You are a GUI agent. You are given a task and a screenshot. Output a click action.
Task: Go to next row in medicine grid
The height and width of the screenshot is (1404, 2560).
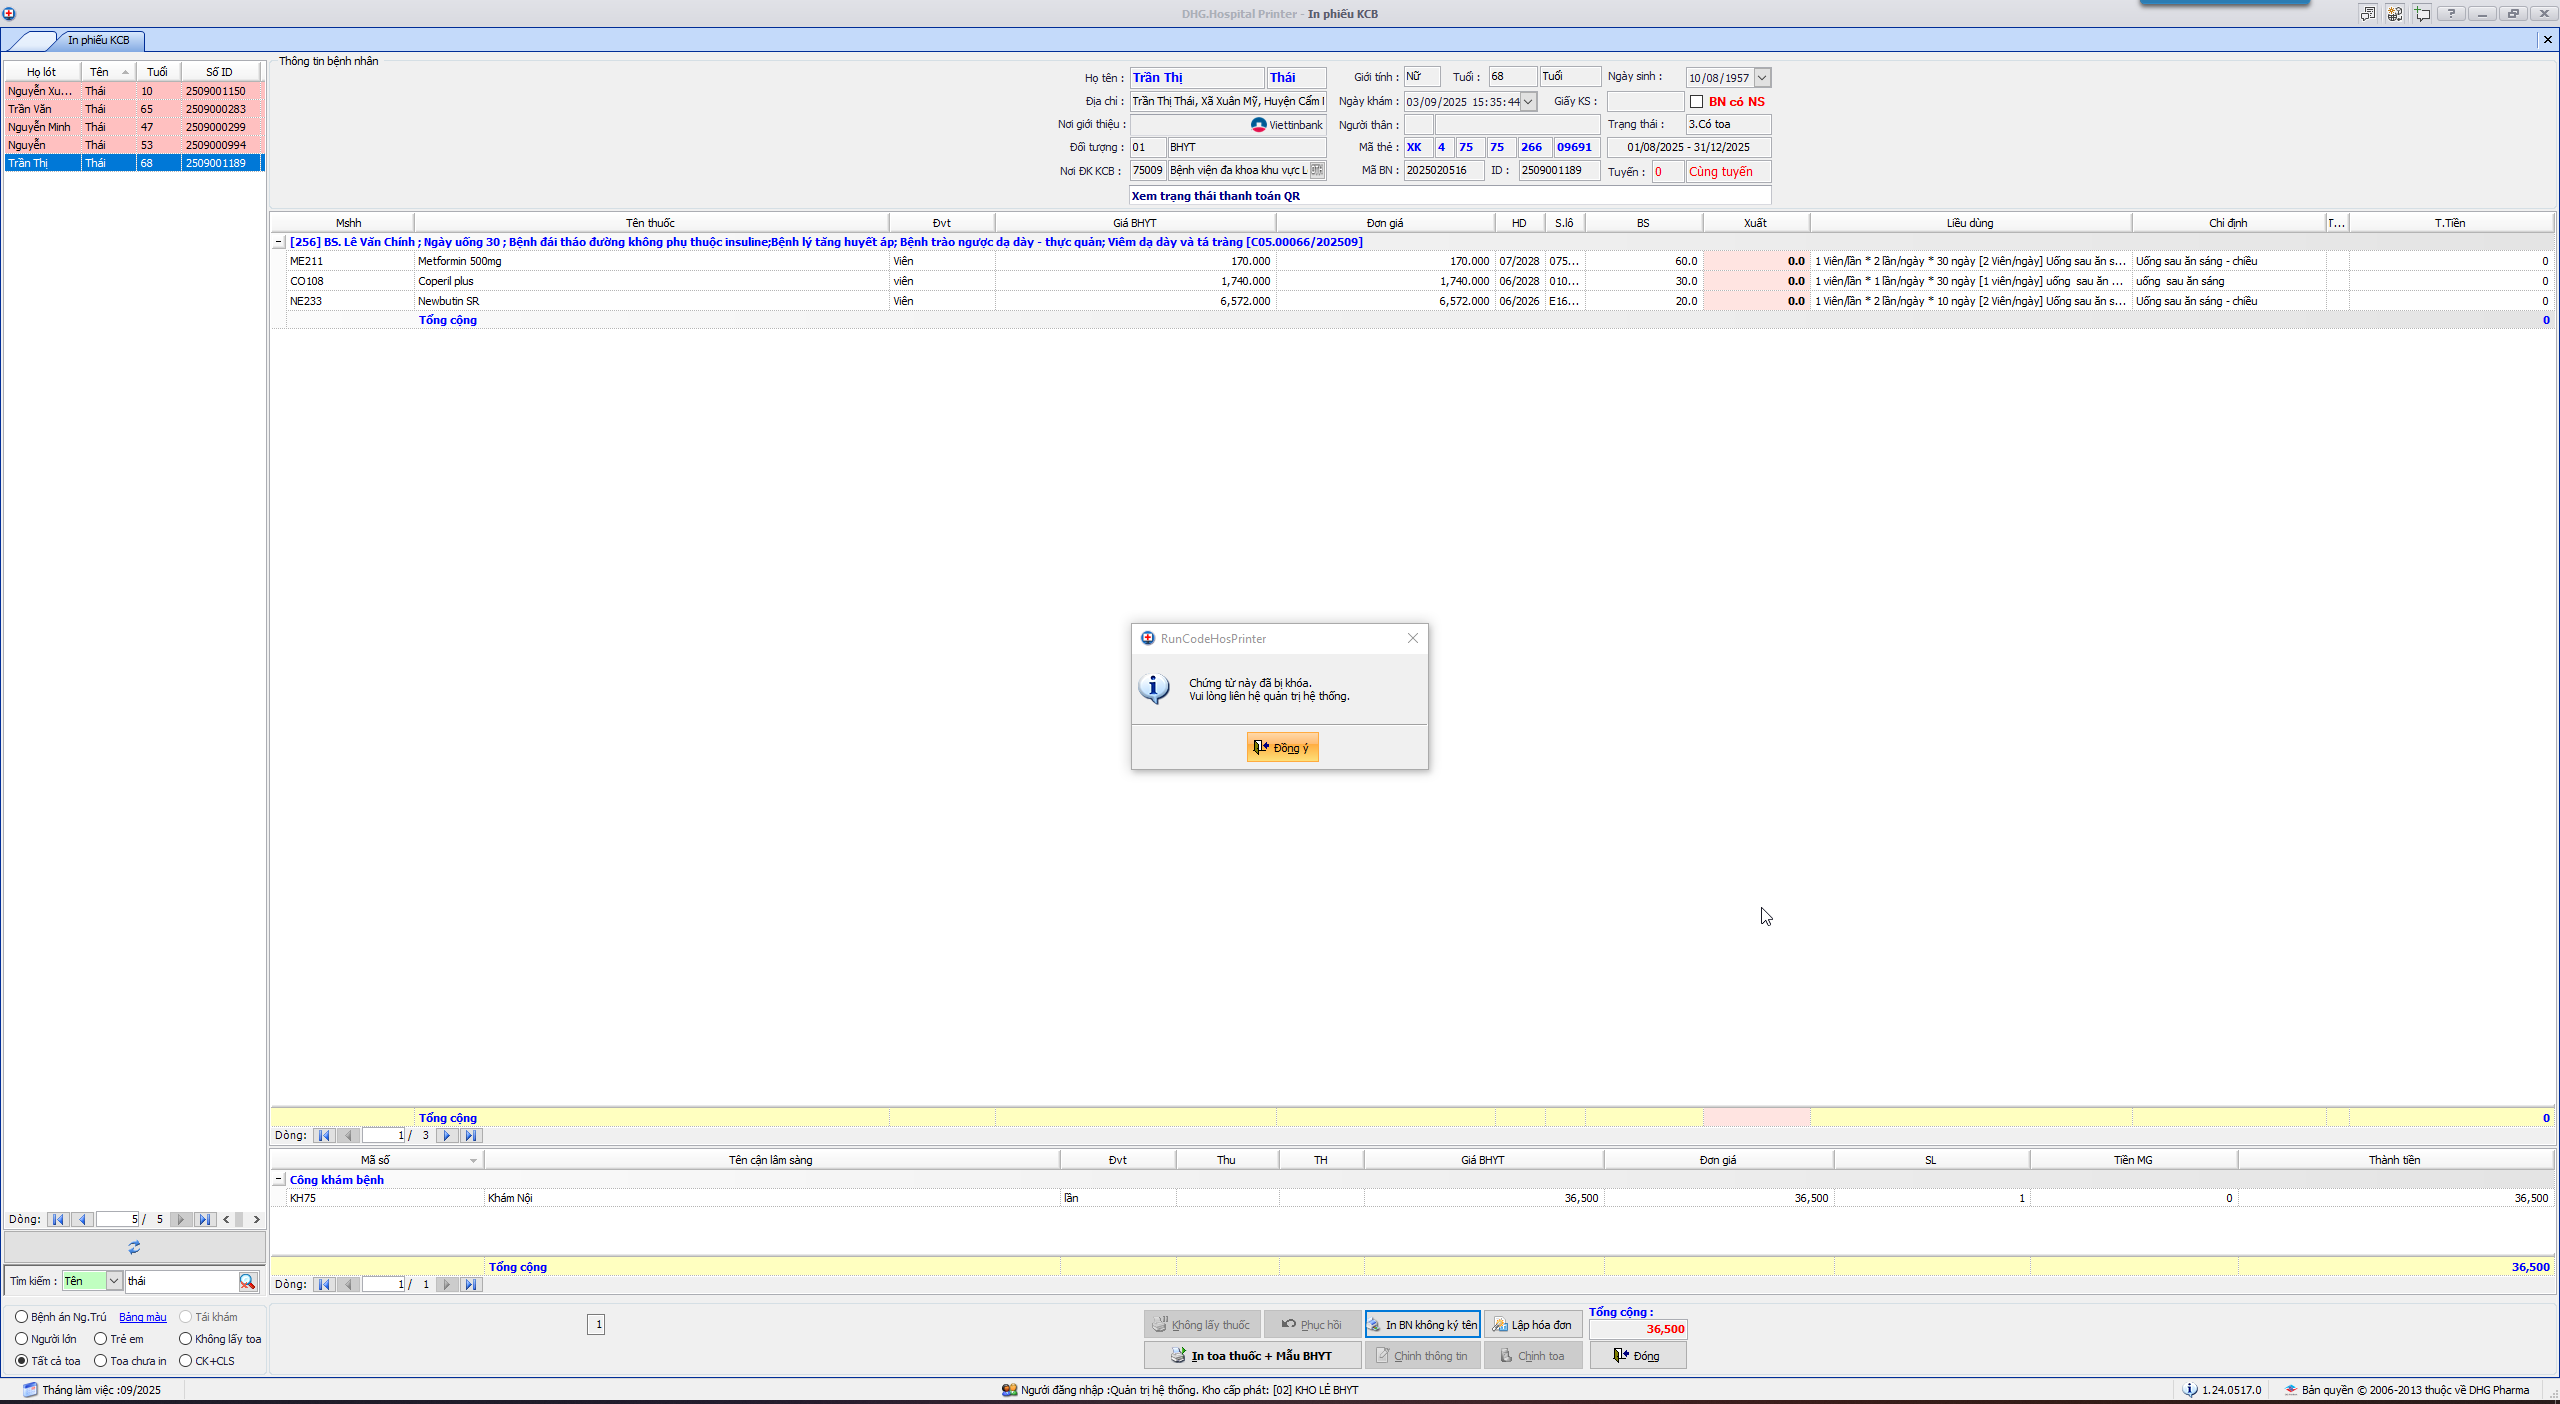click(447, 1135)
